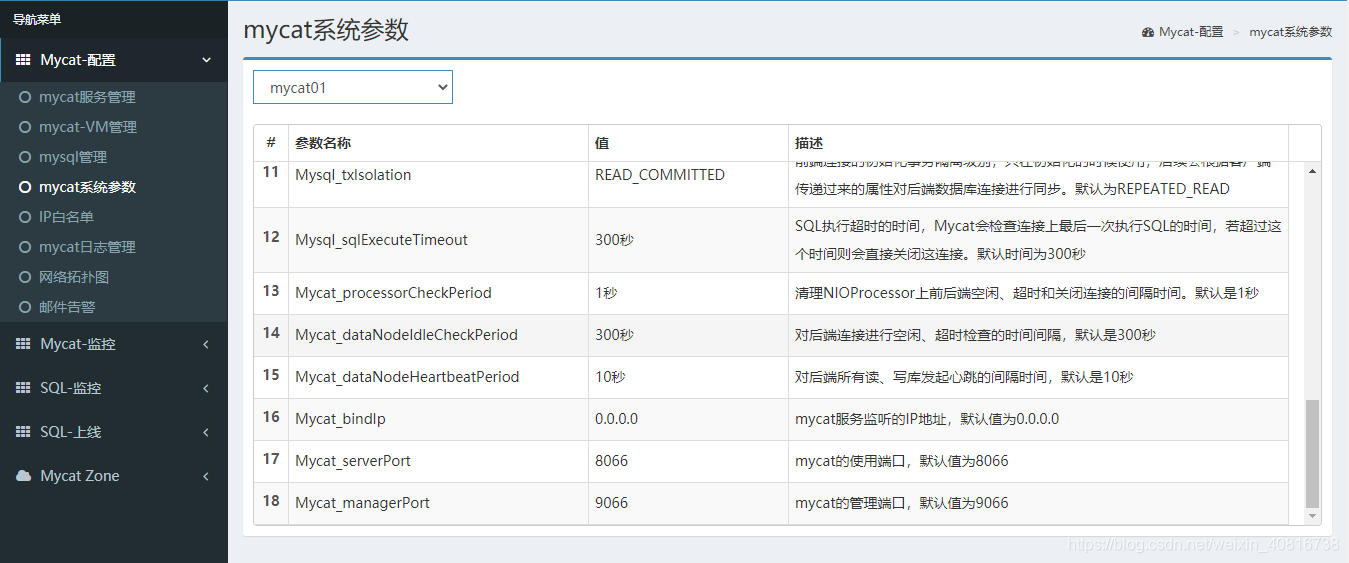Click the SQL-上线 sidebar label
The height and width of the screenshot is (563, 1349).
click(x=71, y=432)
